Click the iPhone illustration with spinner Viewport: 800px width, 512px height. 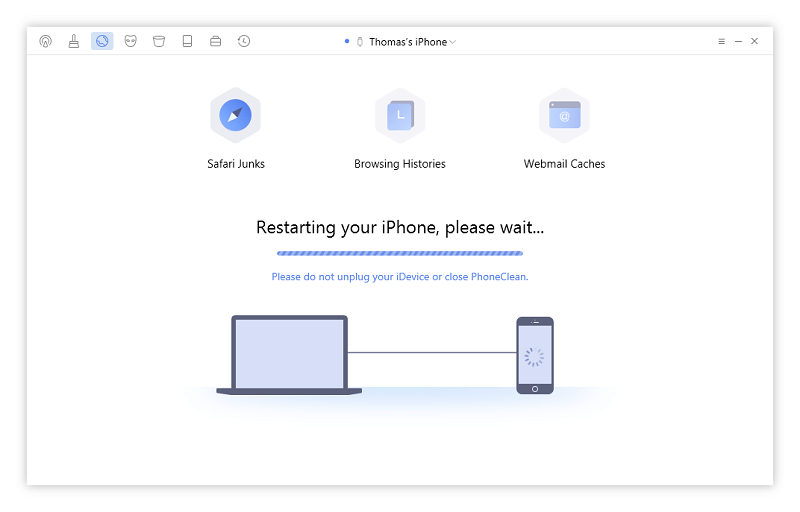coord(535,355)
